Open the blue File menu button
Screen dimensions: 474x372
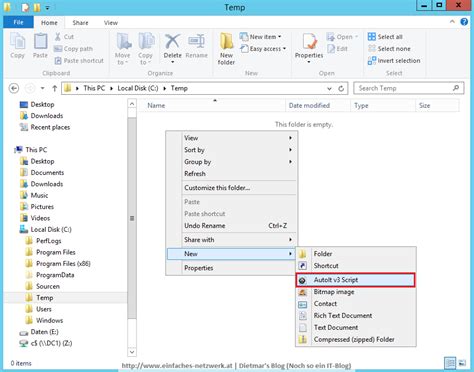pyautogui.click(x=18, y=22)
